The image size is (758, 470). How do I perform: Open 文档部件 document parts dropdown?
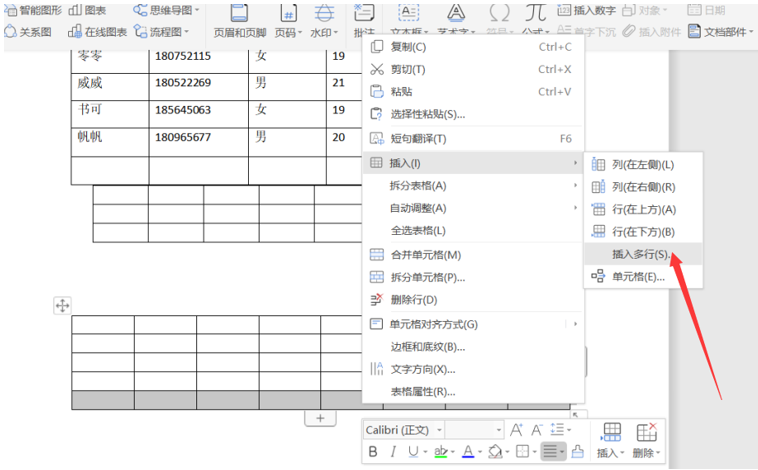(721, 32)
